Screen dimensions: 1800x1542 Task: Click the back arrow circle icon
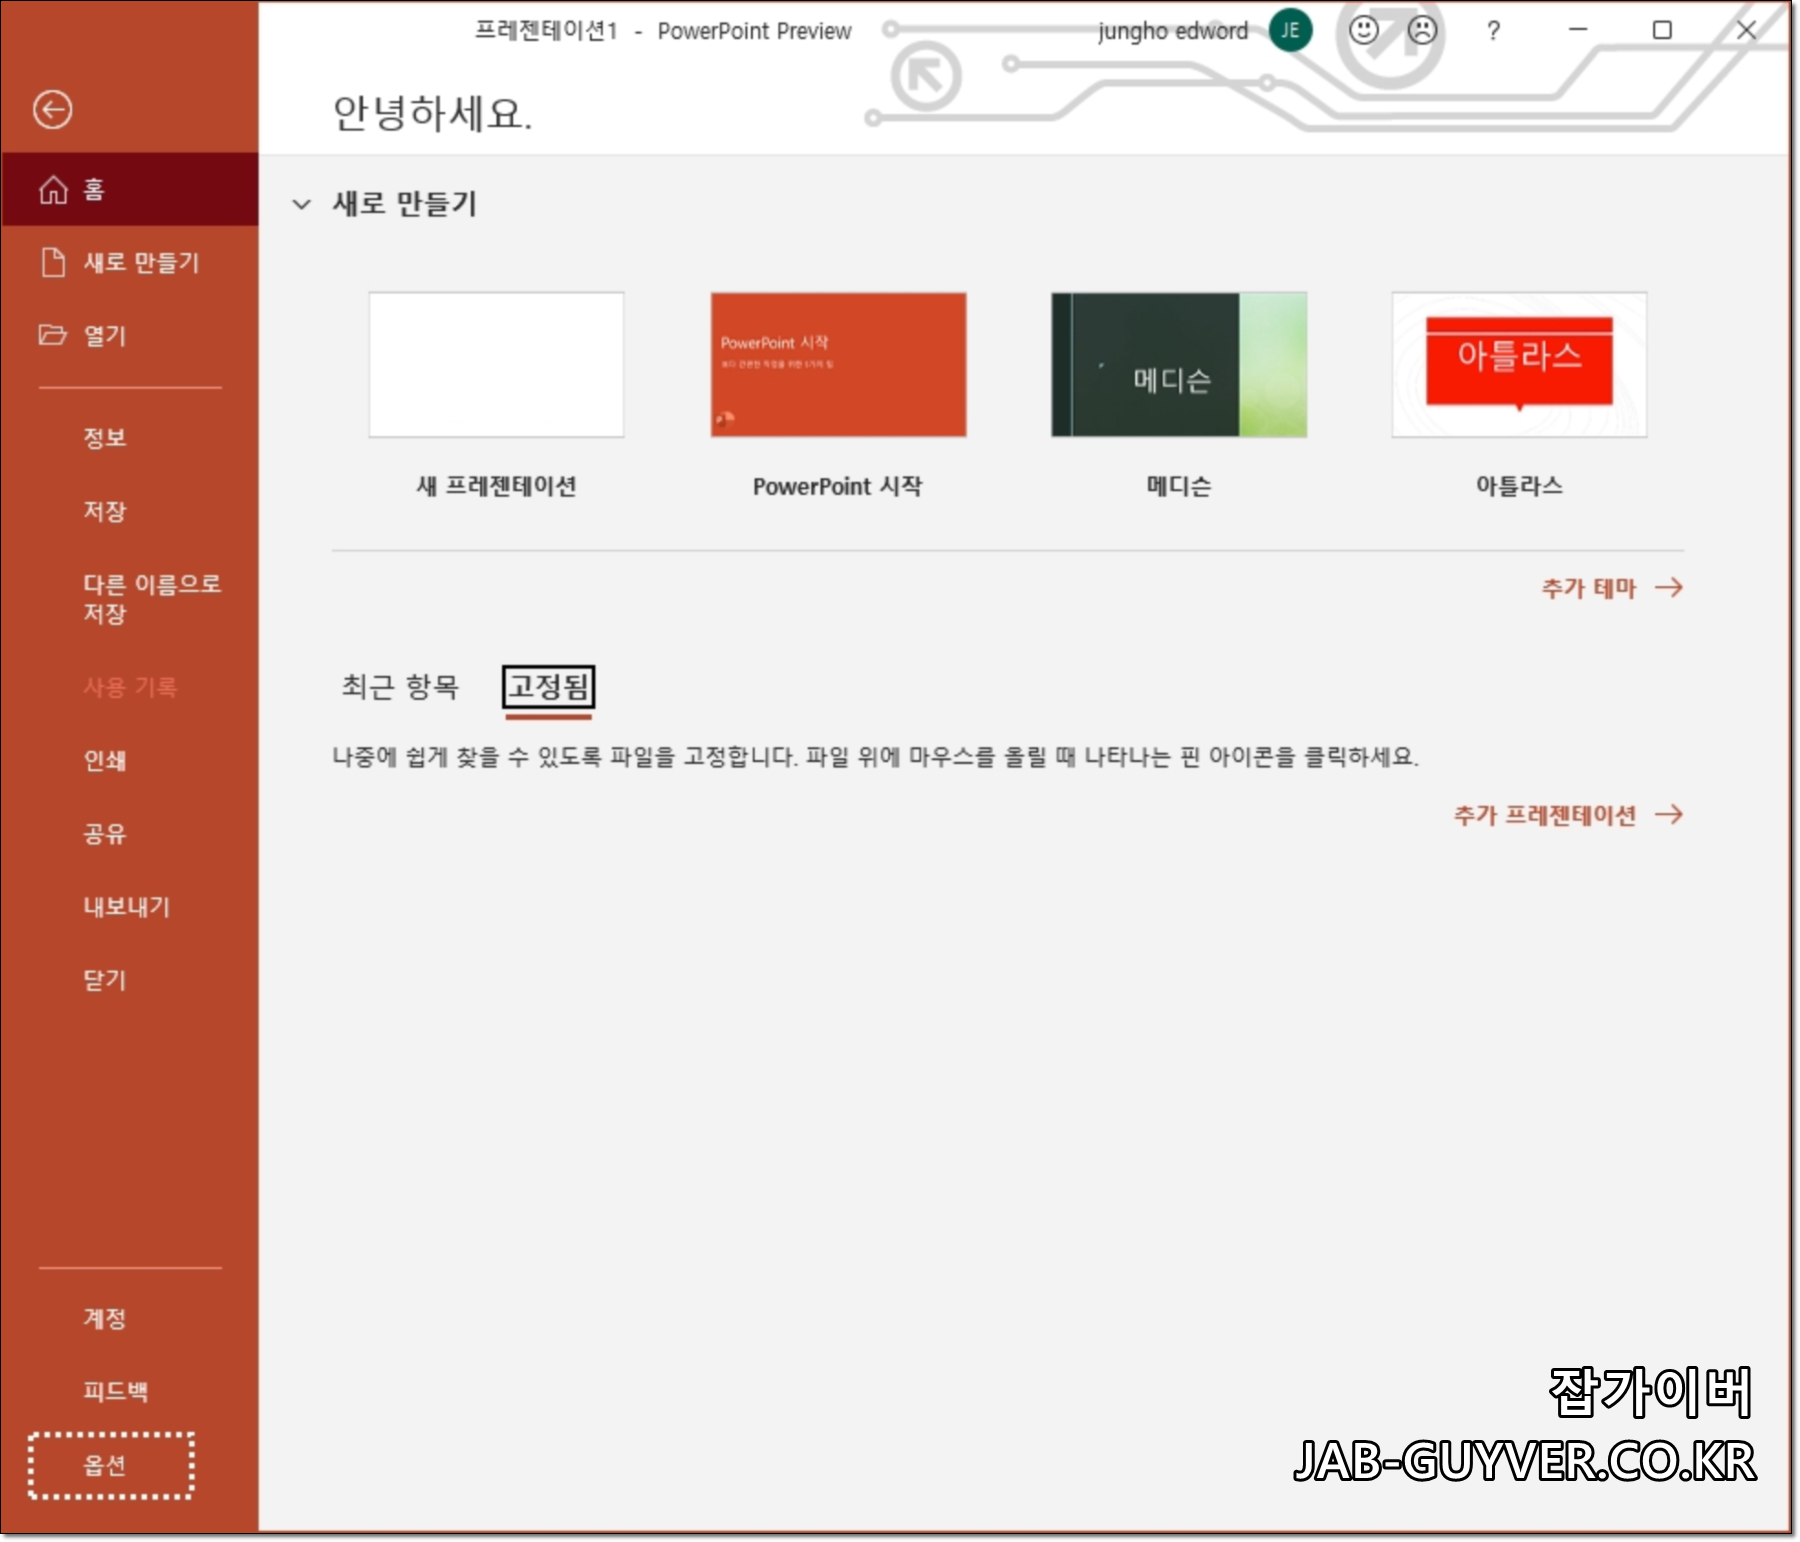[52, 109]
